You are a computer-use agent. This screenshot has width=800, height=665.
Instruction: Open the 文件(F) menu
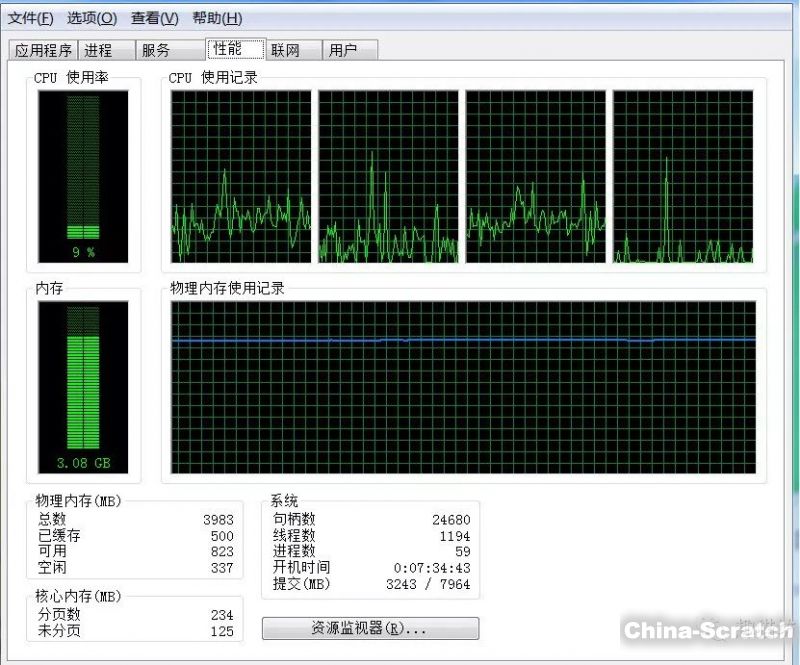[x=31, y=18]
